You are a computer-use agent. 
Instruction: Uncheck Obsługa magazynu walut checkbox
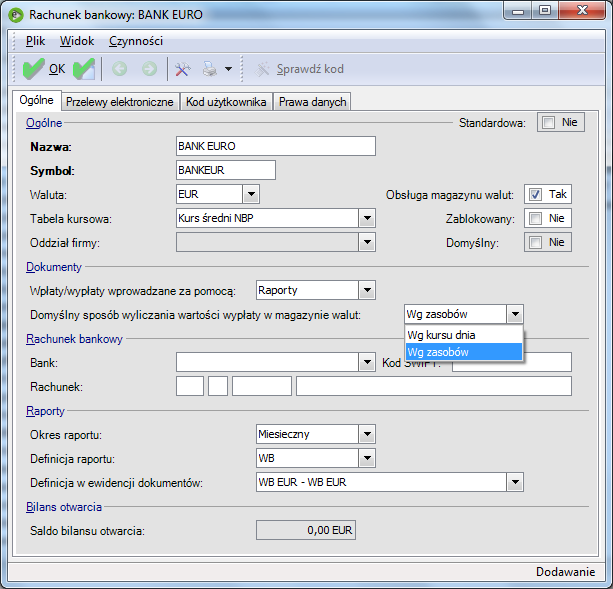click(535, 194)
